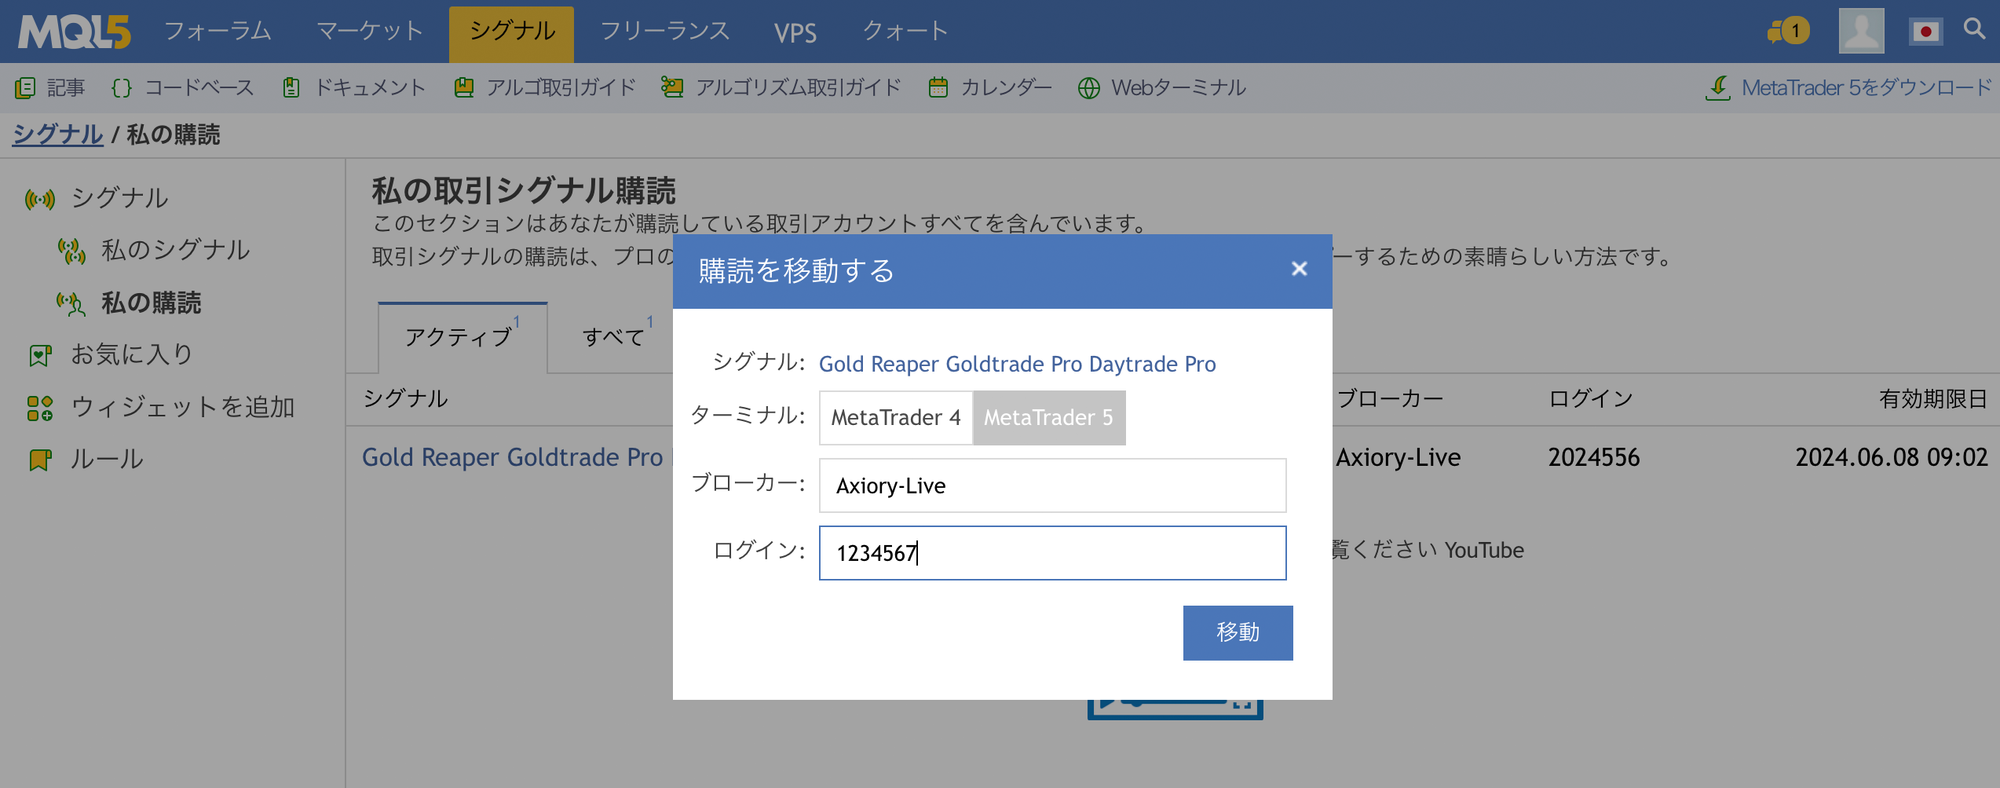The height and width of the screenshot is (788, 2000).
Task: Switch to the すべて tab
Action: 614,338
